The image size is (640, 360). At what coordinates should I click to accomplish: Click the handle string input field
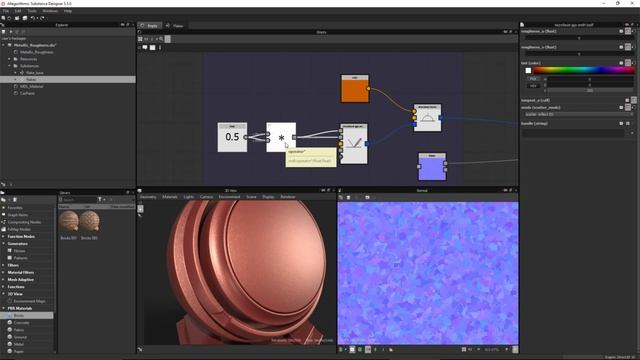[x=573, y=133]
